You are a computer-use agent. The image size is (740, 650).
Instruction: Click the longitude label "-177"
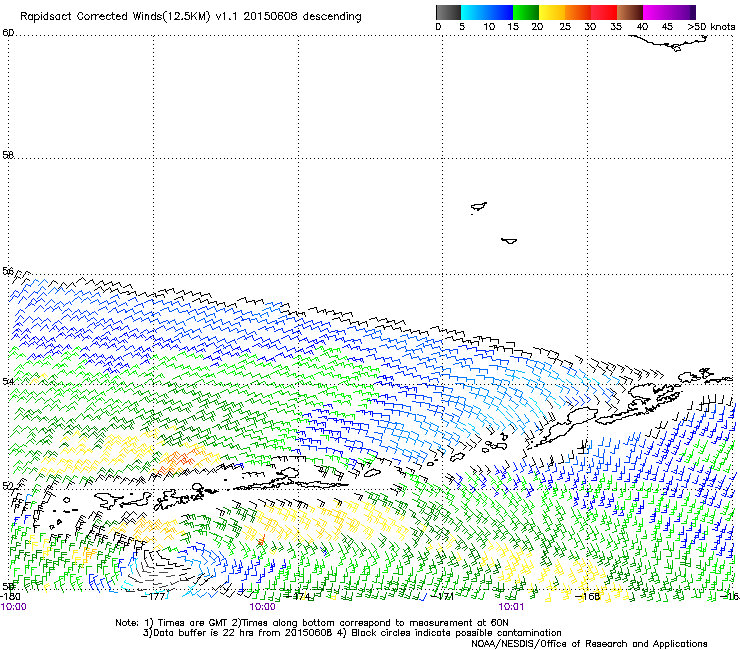click(154, 596)
